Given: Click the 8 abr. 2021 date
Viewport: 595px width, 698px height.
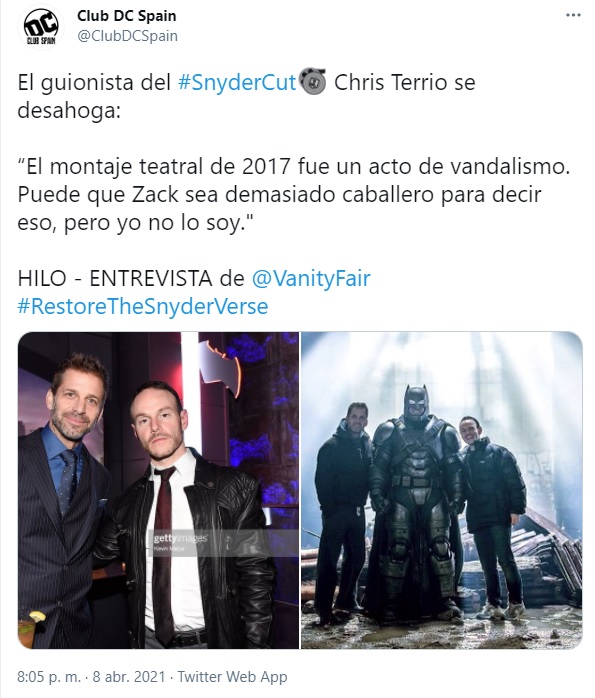Looking at the screenshot, I should tap(129, 677).
